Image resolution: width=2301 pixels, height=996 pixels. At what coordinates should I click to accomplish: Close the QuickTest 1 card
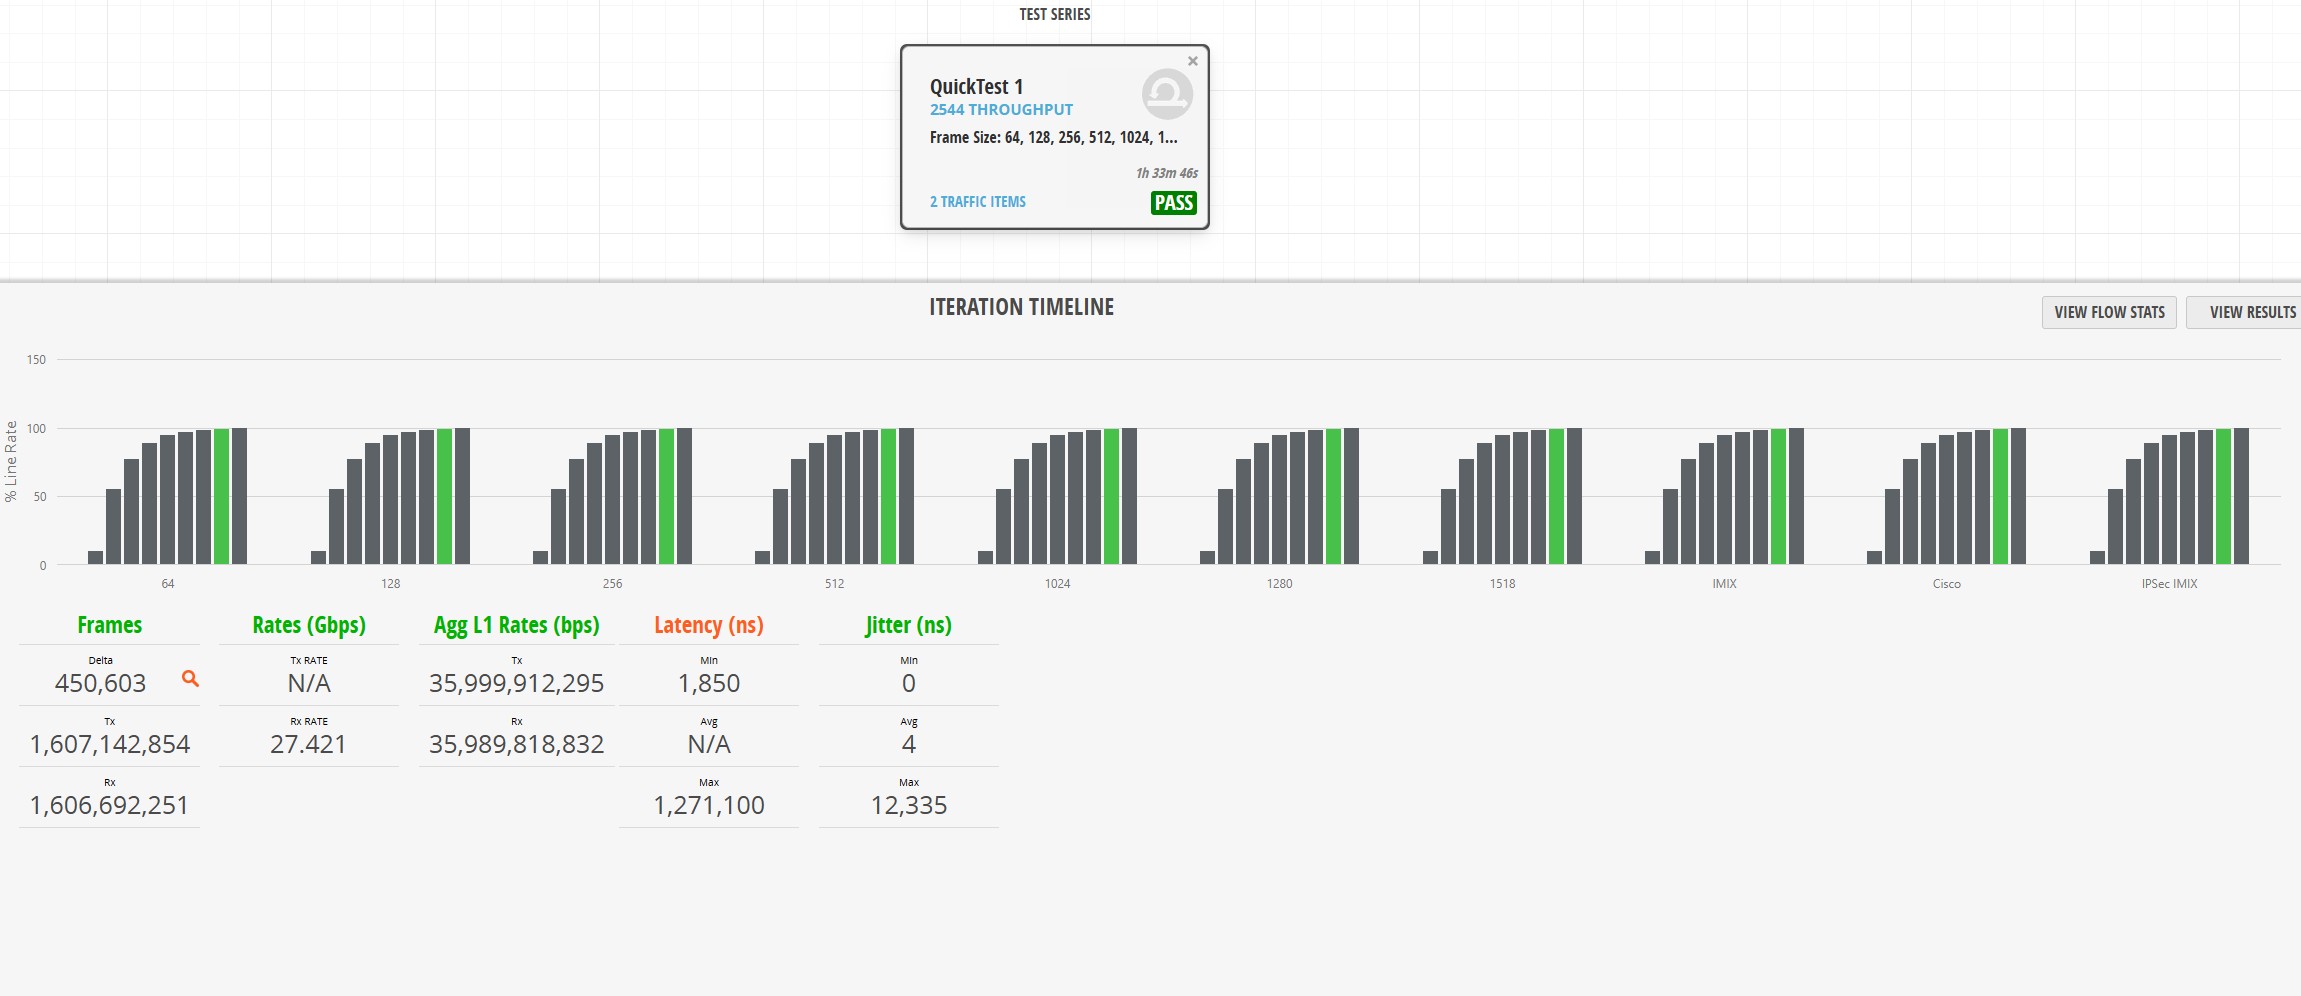pyautogui.click(x=1192, y=61)
